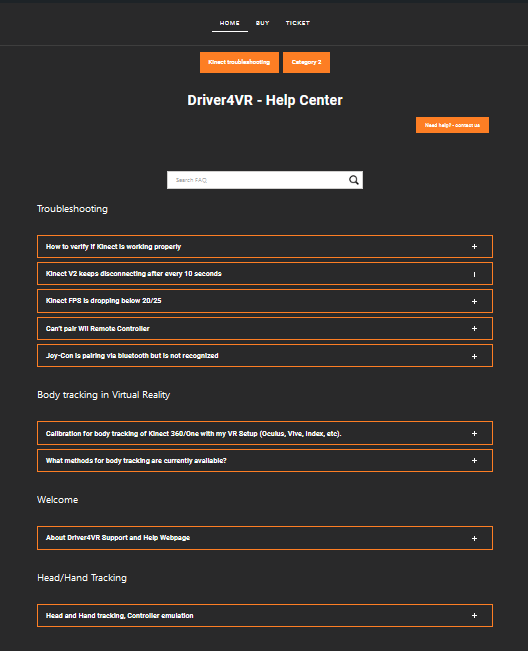The height and width of the screenshot is (651, 528).
Task: Select the Category 2 button
Action: pos(306,62)
